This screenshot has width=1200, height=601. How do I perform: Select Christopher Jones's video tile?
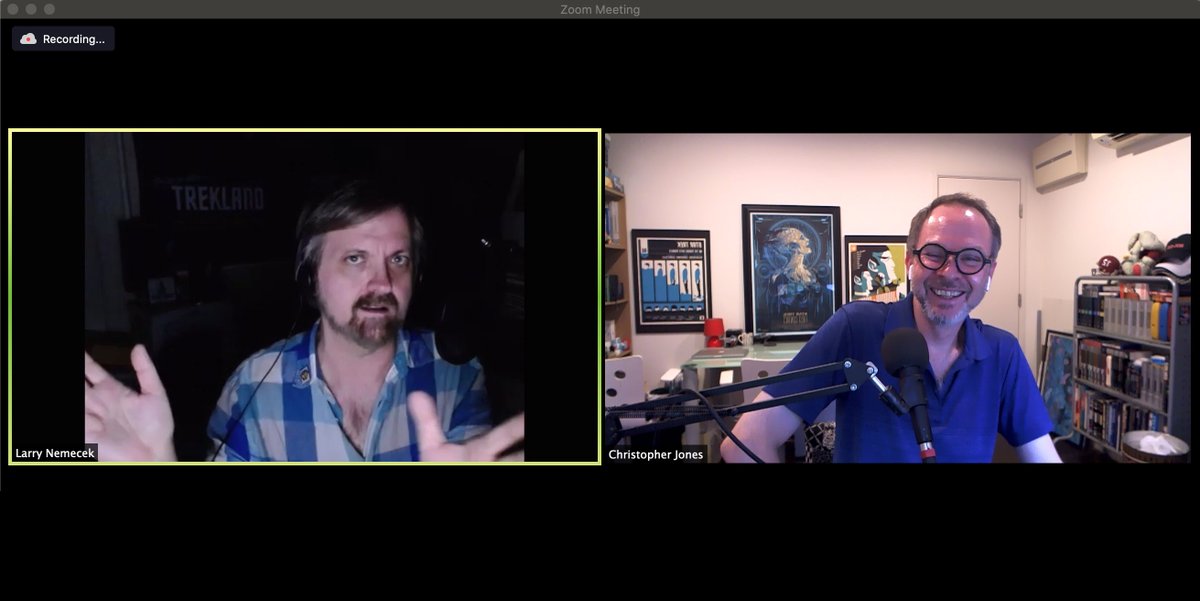point(897,297)
